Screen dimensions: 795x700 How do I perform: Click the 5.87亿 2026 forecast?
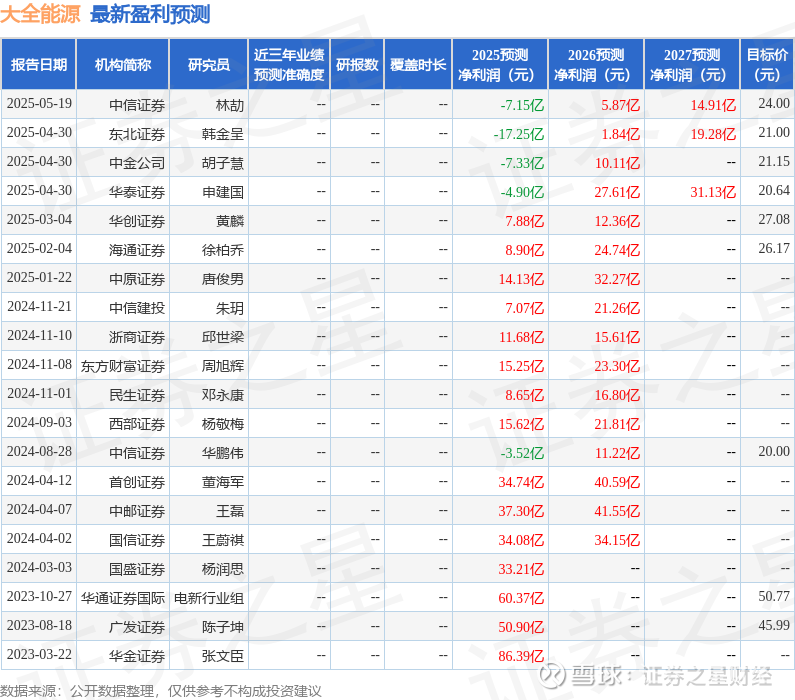click(621, 105)
